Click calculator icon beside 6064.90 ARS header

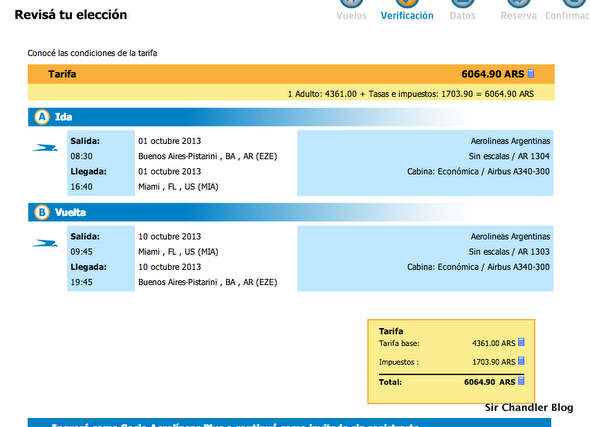531,73
